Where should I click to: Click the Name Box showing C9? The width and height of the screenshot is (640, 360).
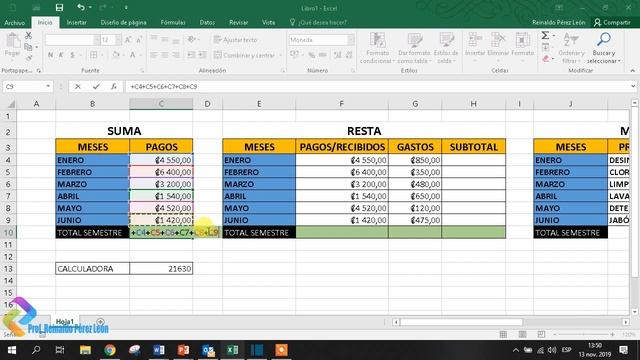coord(24,87)
